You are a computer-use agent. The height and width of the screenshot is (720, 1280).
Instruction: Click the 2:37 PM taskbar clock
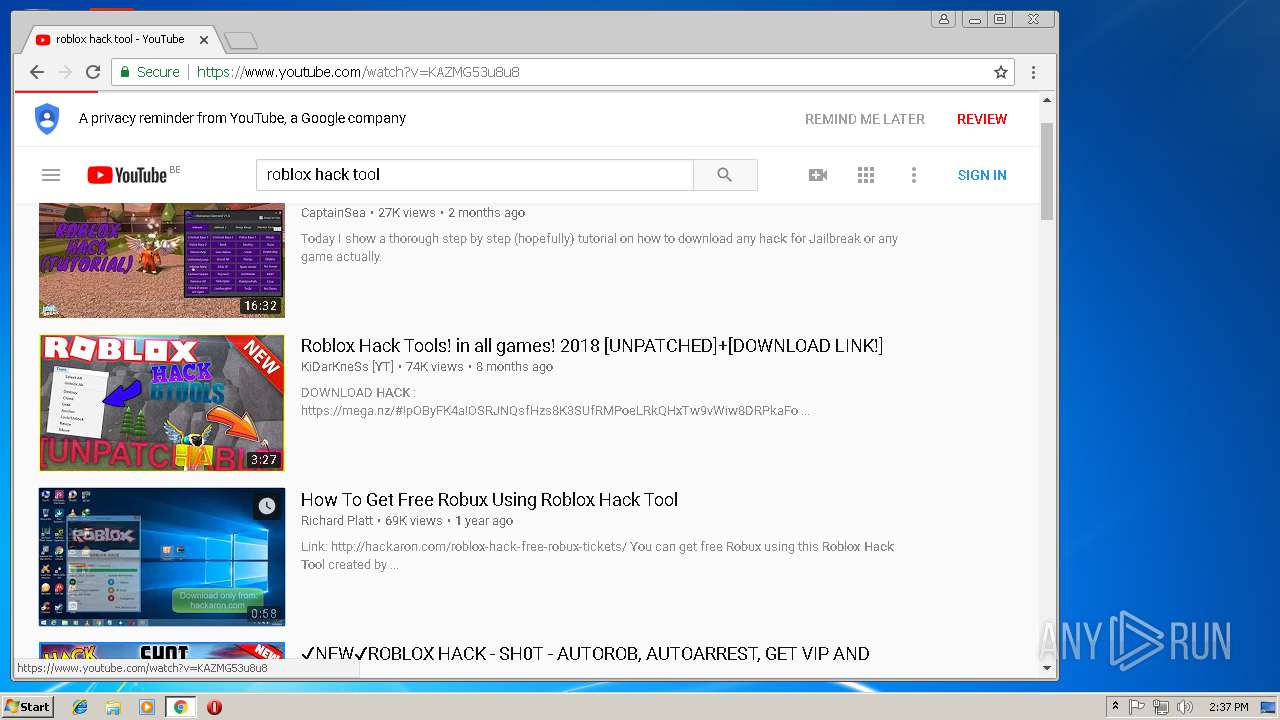pos(1228,707)
